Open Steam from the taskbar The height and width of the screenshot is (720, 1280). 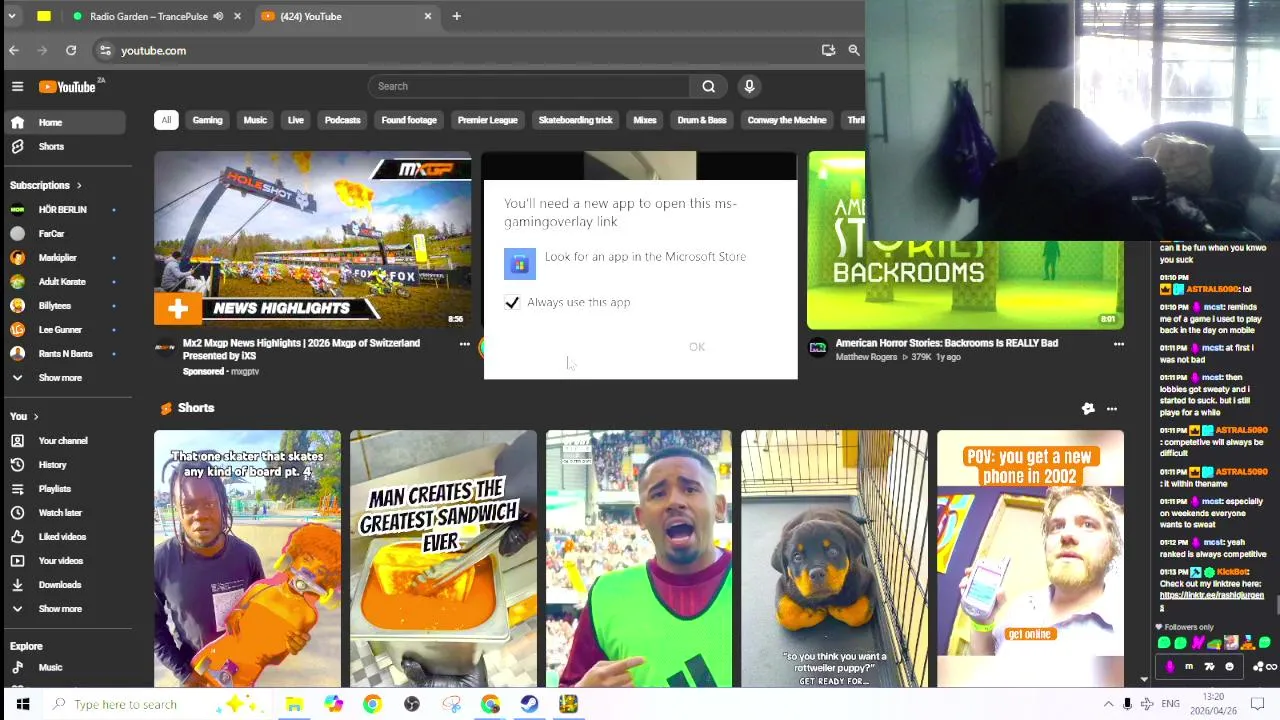click(529, 704)
